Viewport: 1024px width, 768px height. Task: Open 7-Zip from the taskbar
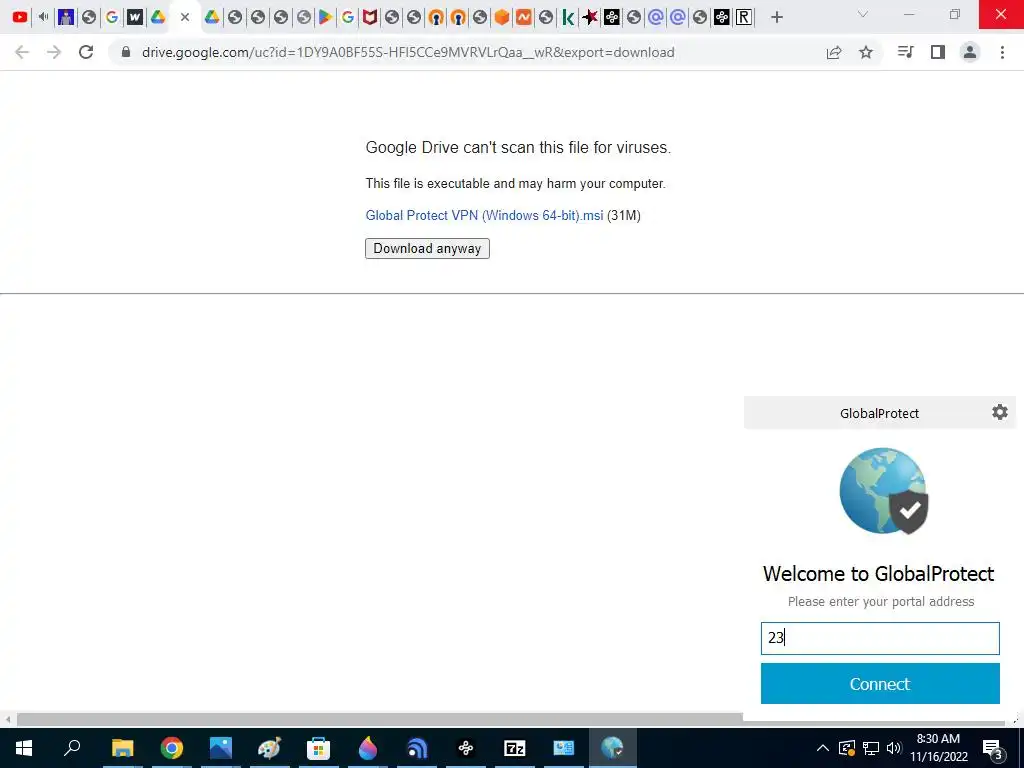(515, 748)
